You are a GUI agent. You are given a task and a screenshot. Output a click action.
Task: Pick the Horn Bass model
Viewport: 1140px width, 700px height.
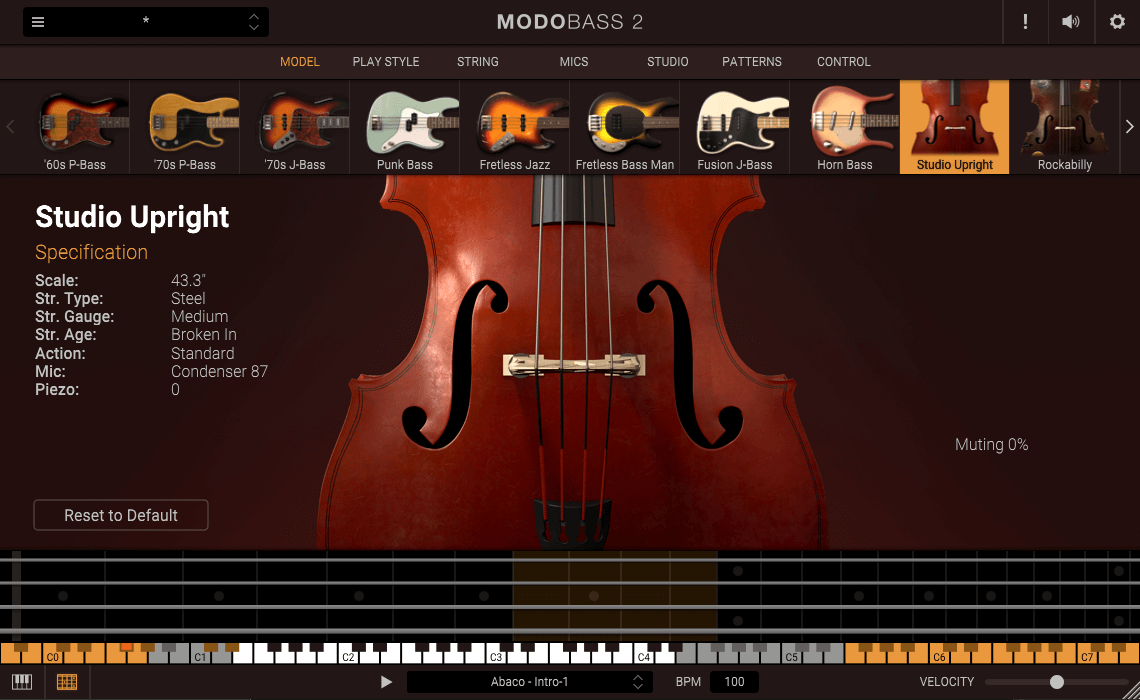pos(845,127)
